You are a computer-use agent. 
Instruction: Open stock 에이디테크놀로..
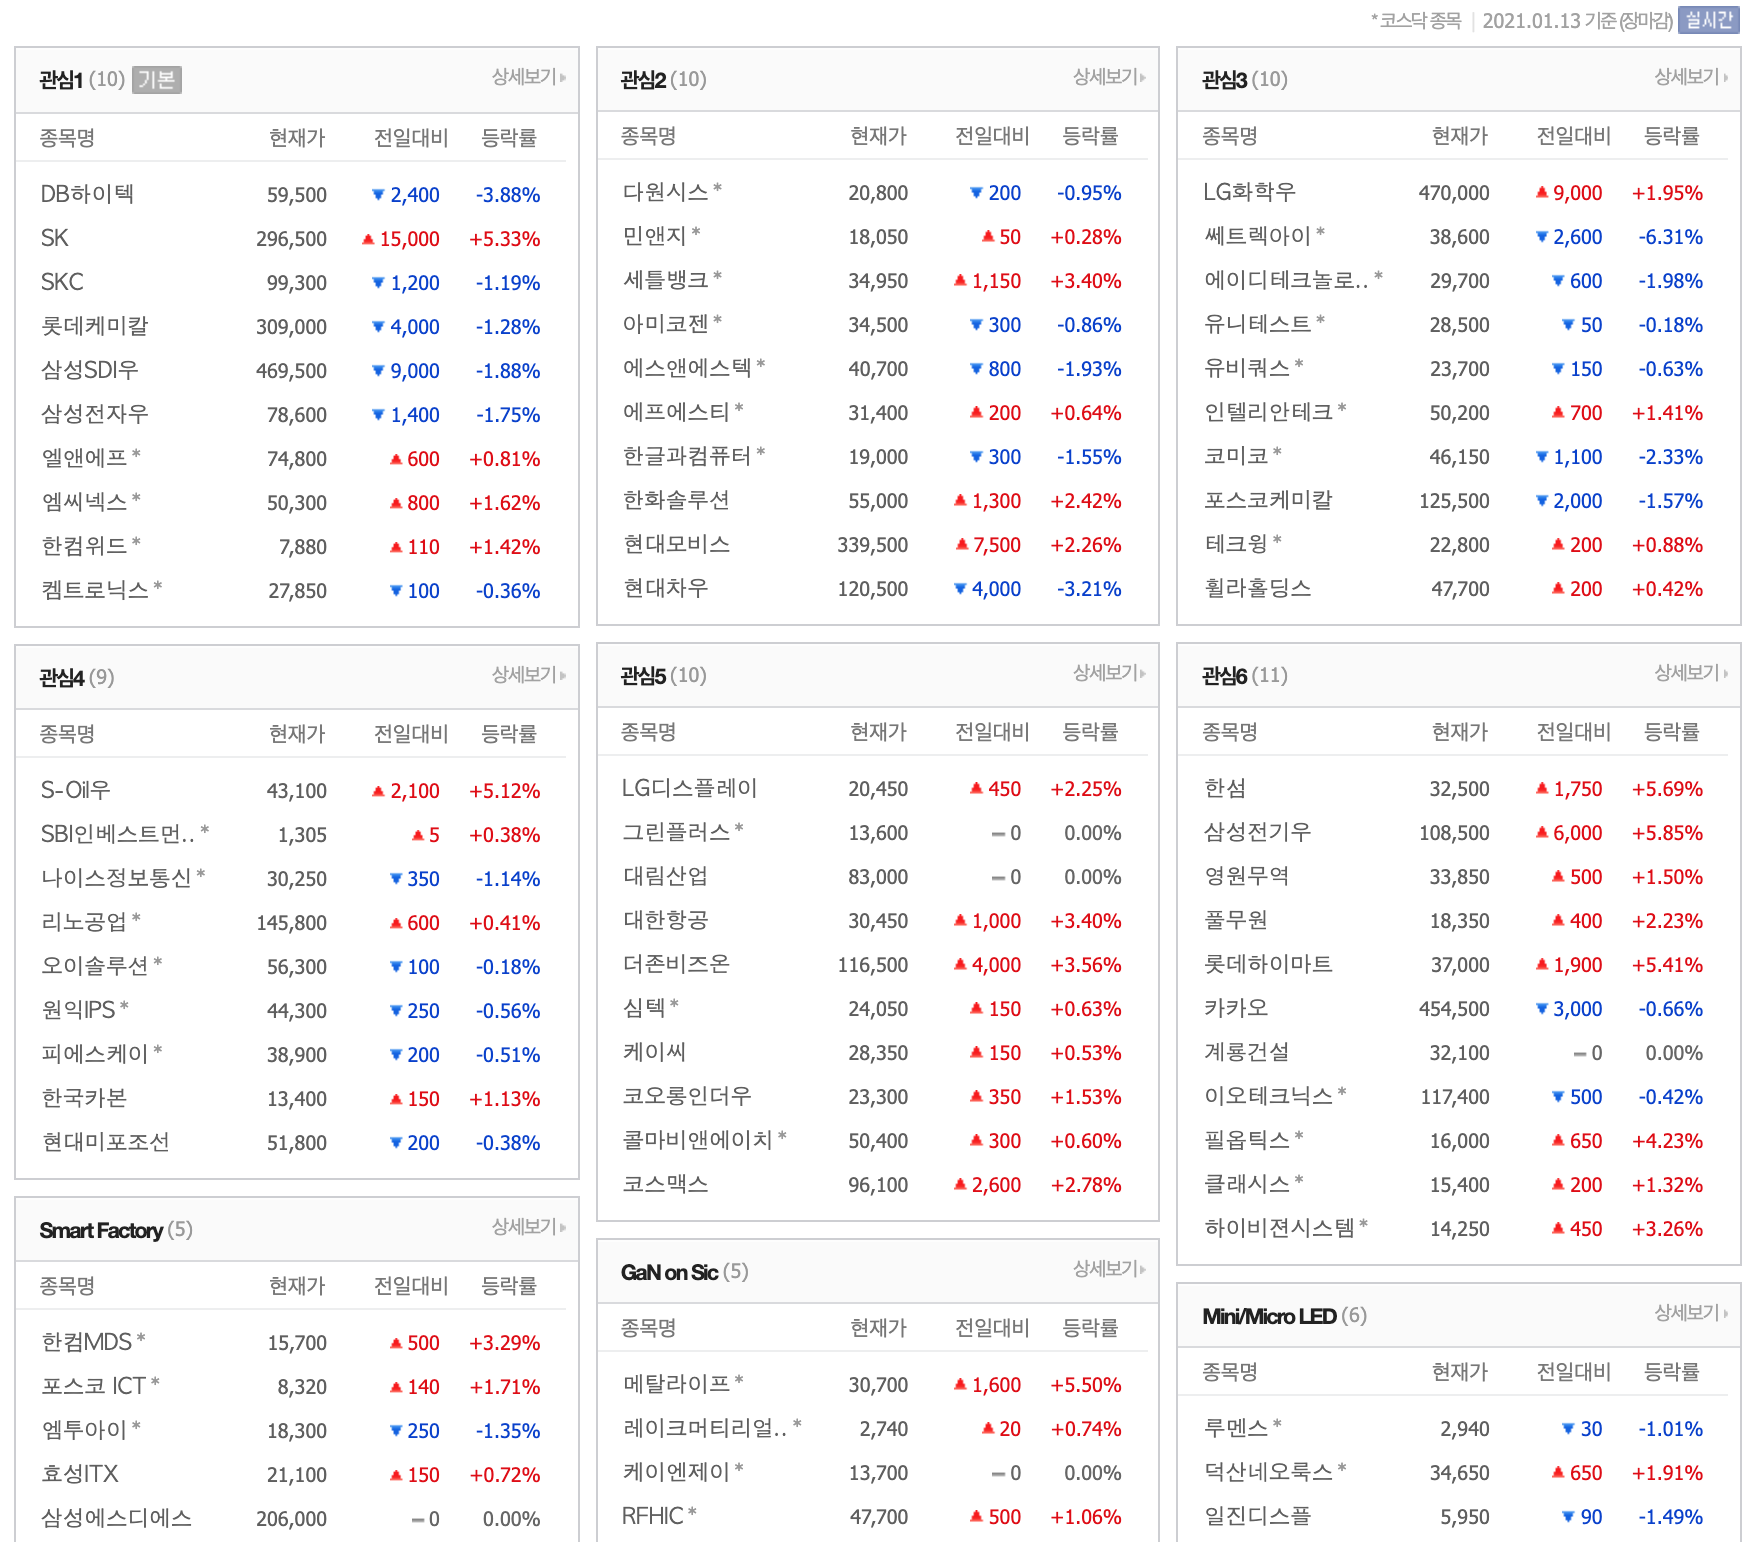pyautogui.click(x=1286, y=280)
